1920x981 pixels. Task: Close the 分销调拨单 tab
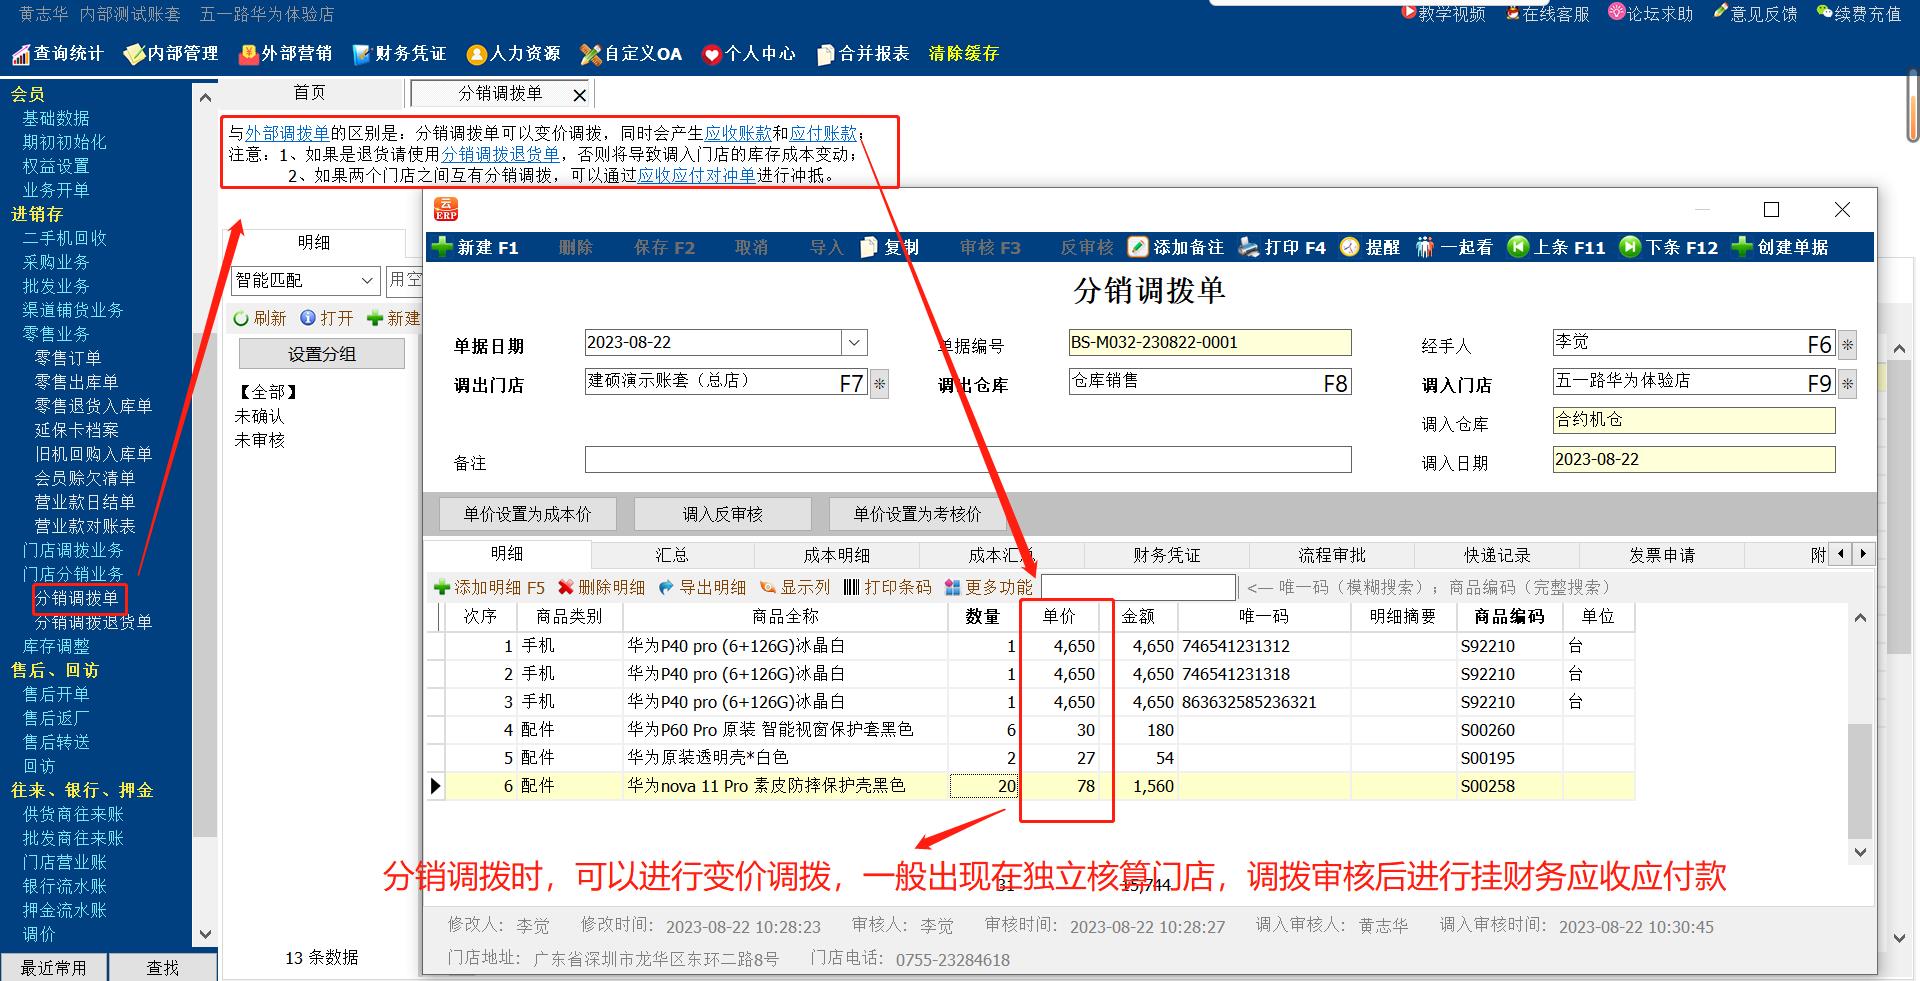point(579,95)
